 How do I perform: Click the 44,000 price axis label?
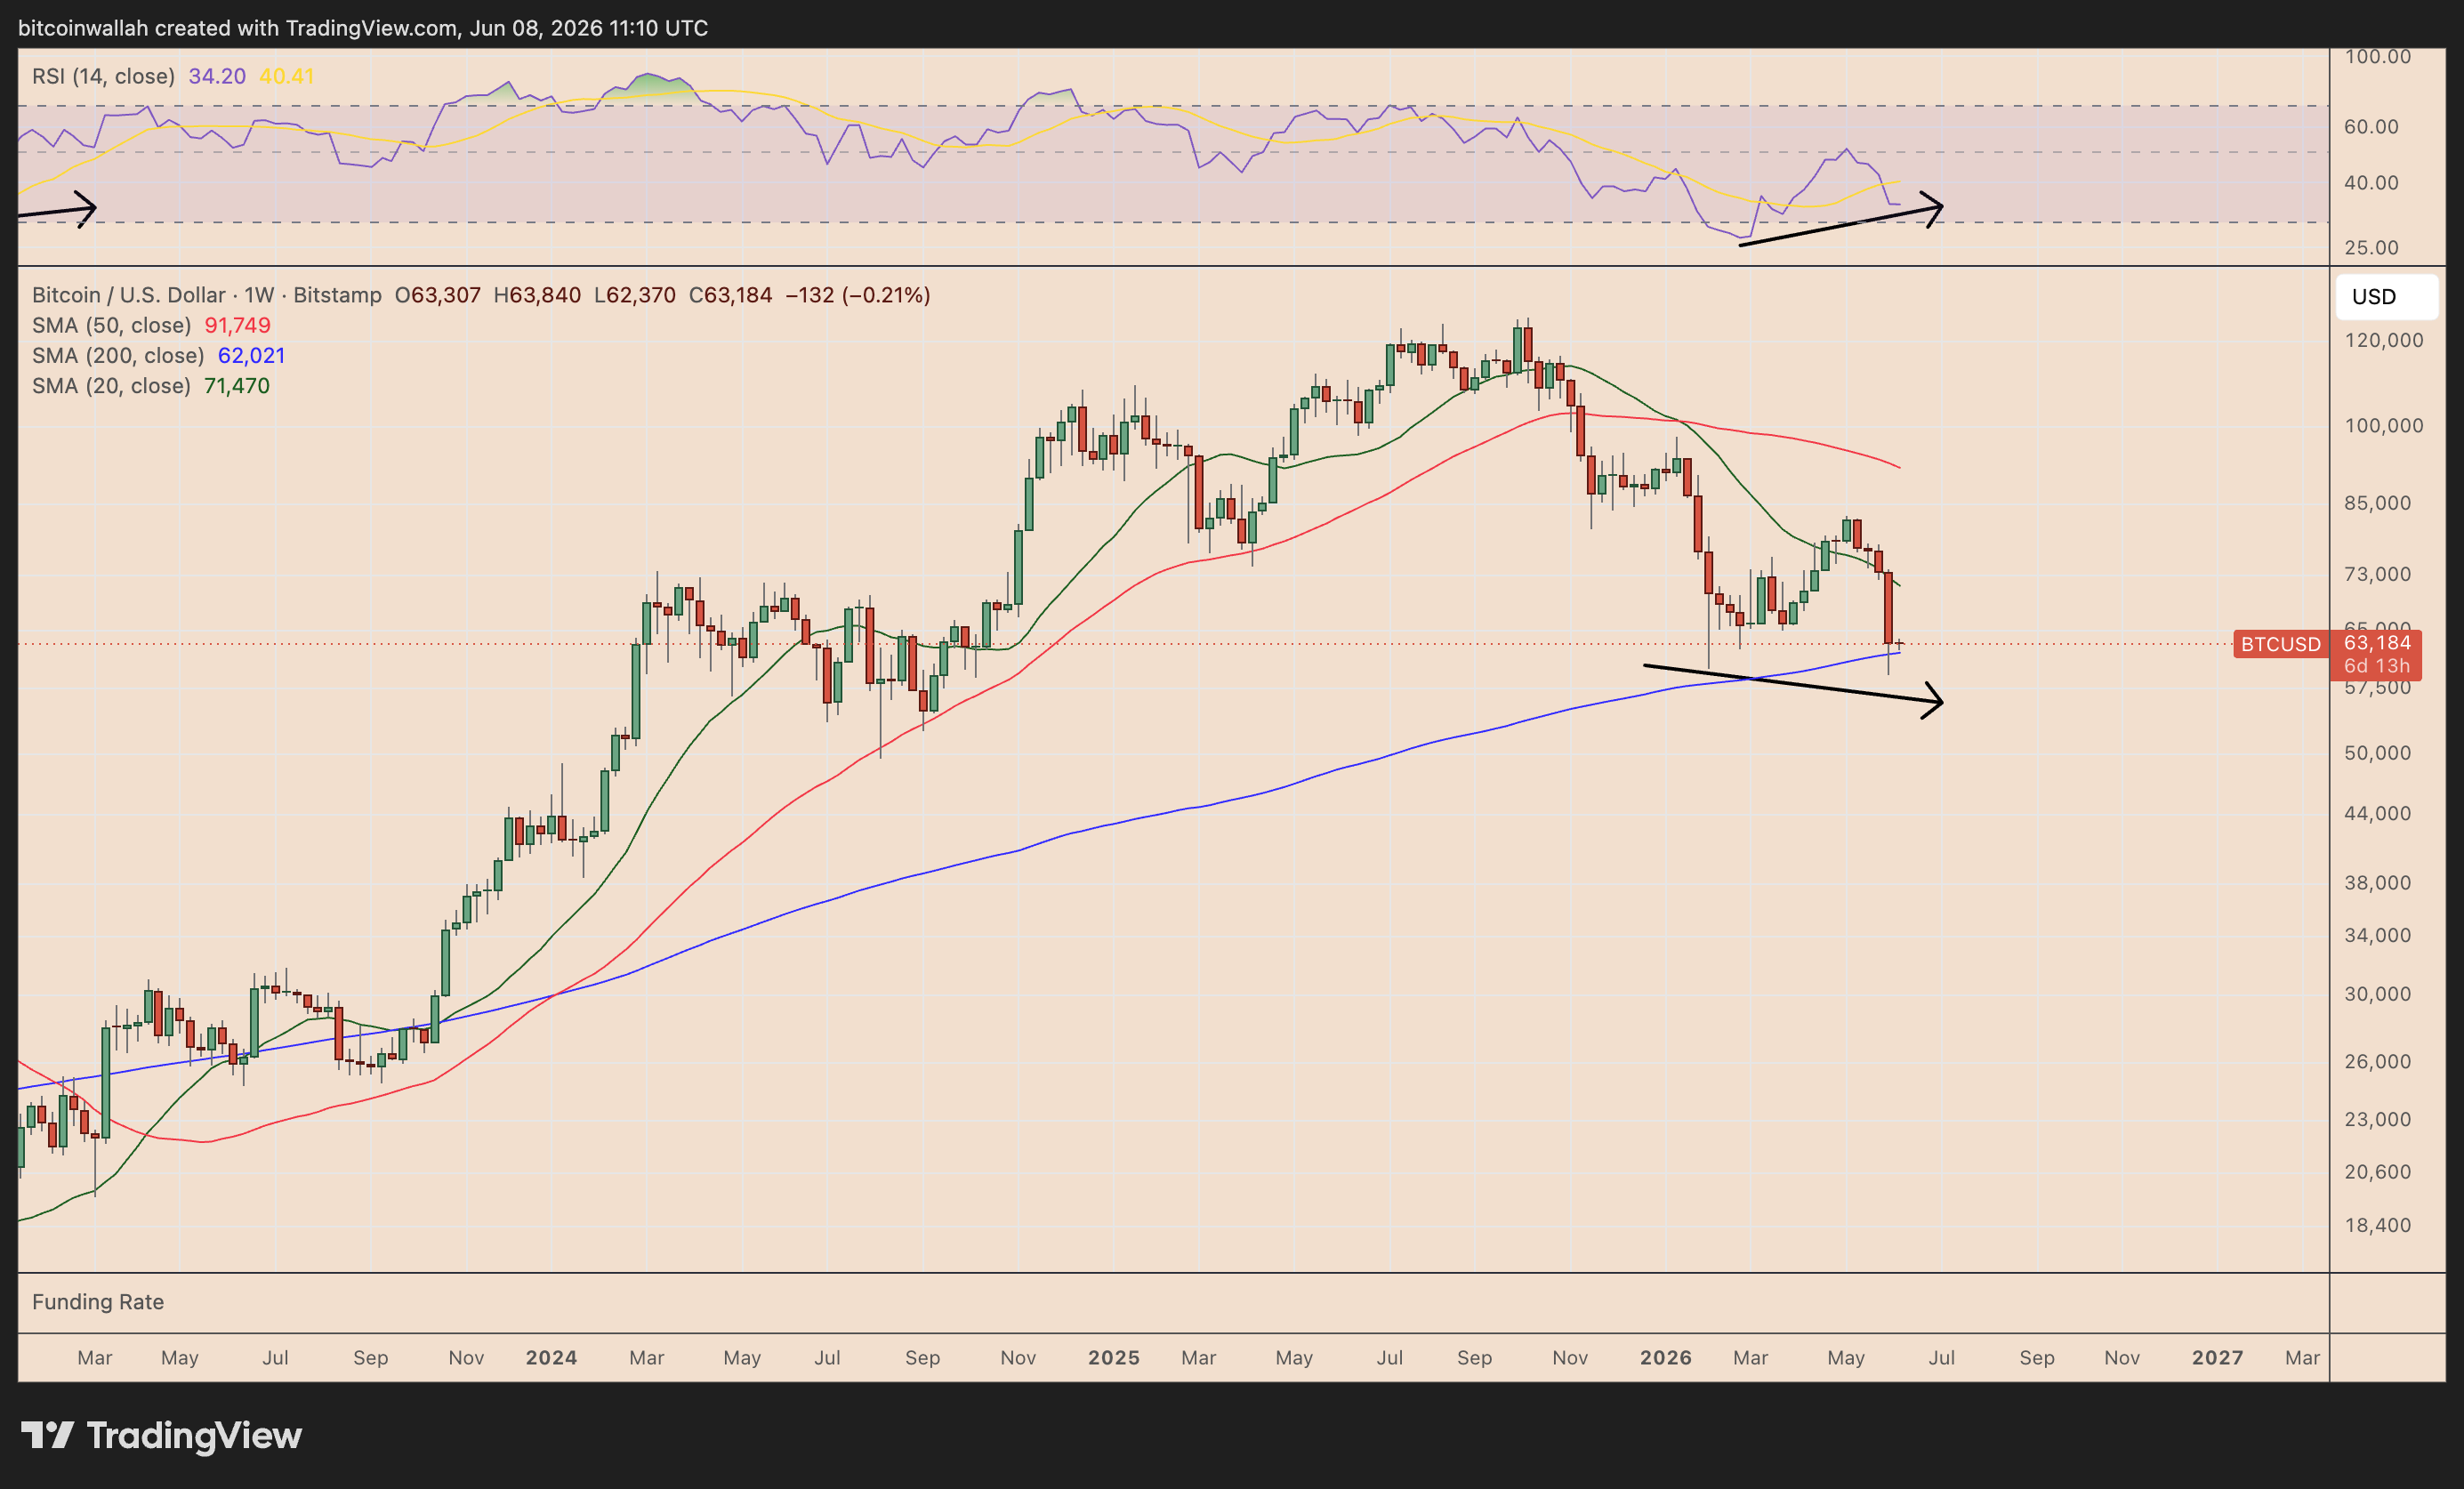pos(2378,814)
